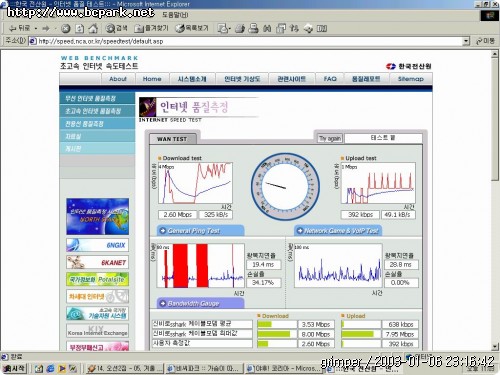The width and height of the screenshot is (500, 375).
Task: Click the 8.00 Mbps download bar value
Action: (x=316, y=334)
